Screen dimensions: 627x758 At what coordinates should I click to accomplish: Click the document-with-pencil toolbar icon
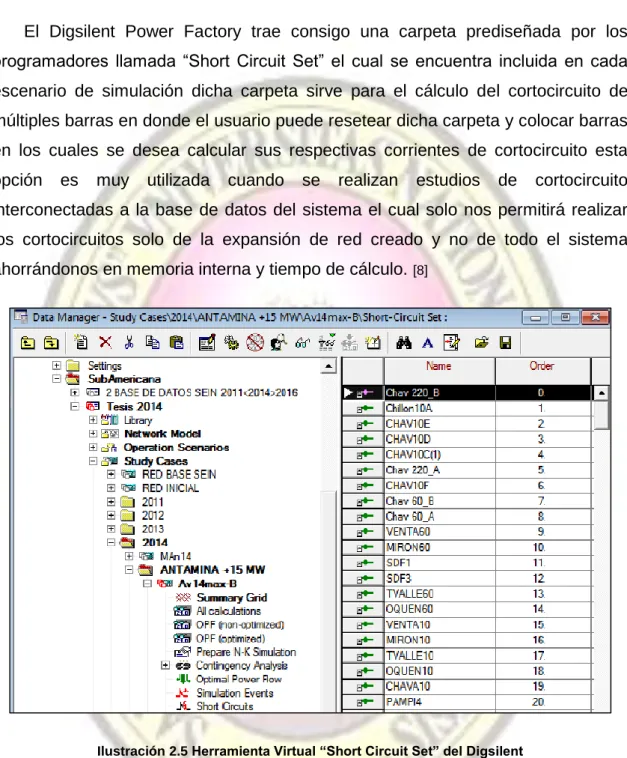point(451,342)
